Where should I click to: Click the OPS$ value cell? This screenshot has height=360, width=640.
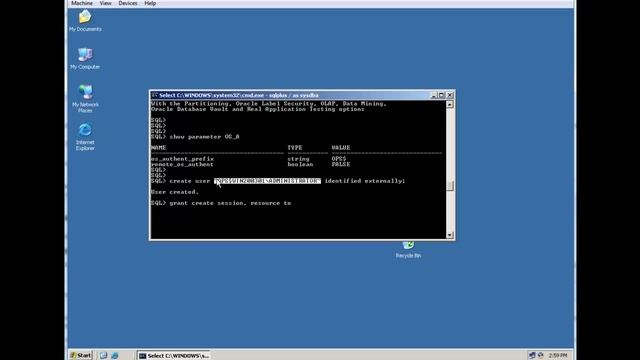click(x=339, y=159)
